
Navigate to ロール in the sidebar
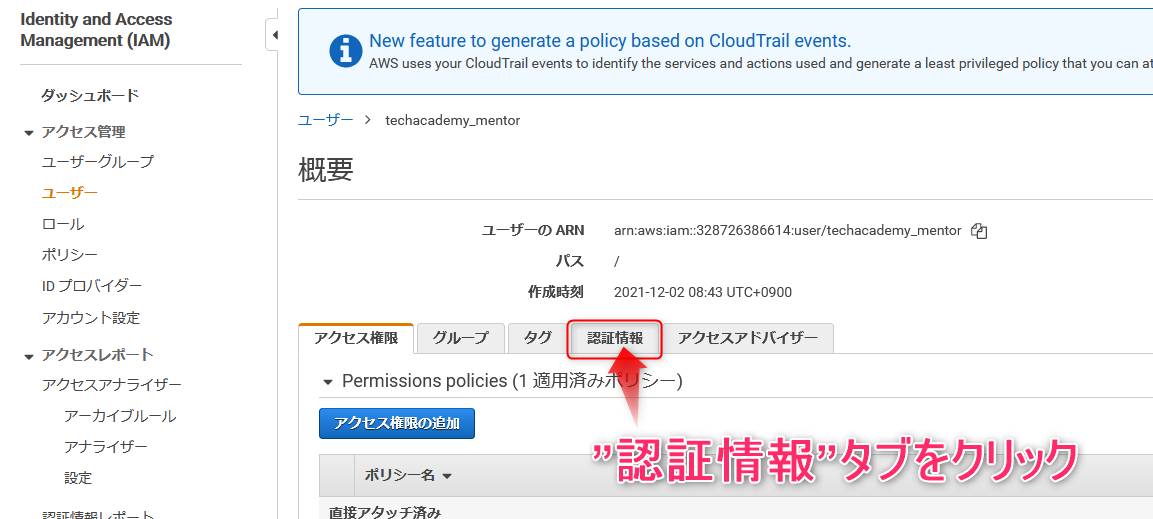pyautogui.click(x=63, y=224)
